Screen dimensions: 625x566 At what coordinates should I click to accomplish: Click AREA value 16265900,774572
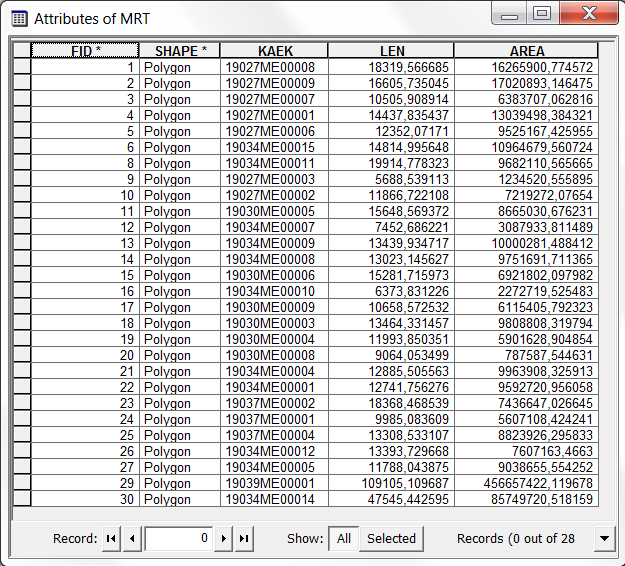point(526,67)
